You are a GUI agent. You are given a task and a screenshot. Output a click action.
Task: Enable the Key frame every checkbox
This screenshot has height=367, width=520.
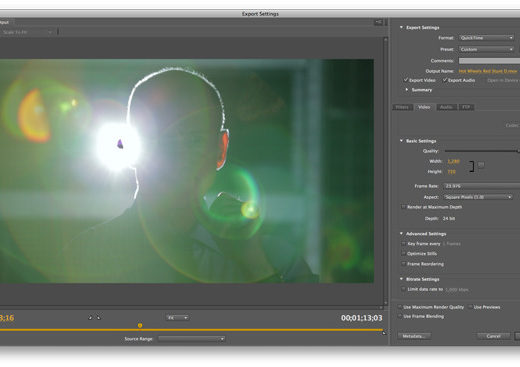click(x=403, y=244)
